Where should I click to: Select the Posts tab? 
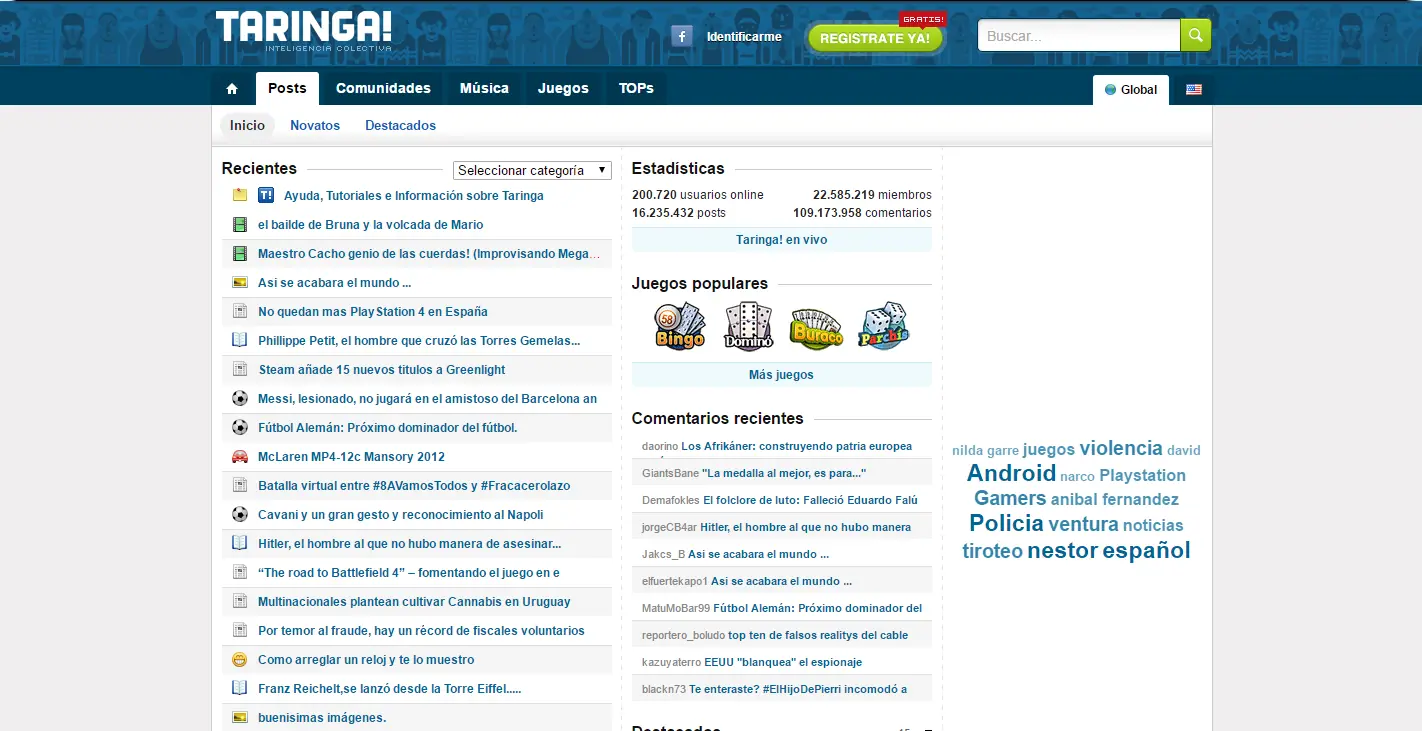pos(287,88)
